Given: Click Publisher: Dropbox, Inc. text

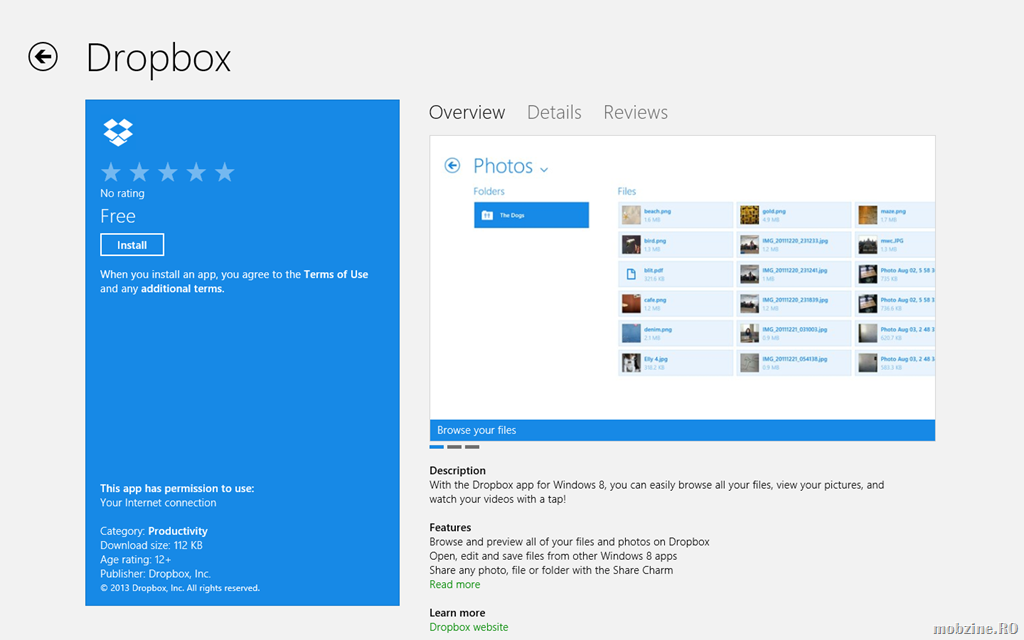Looking at the screenshot, I should click(x=155, y=574).
